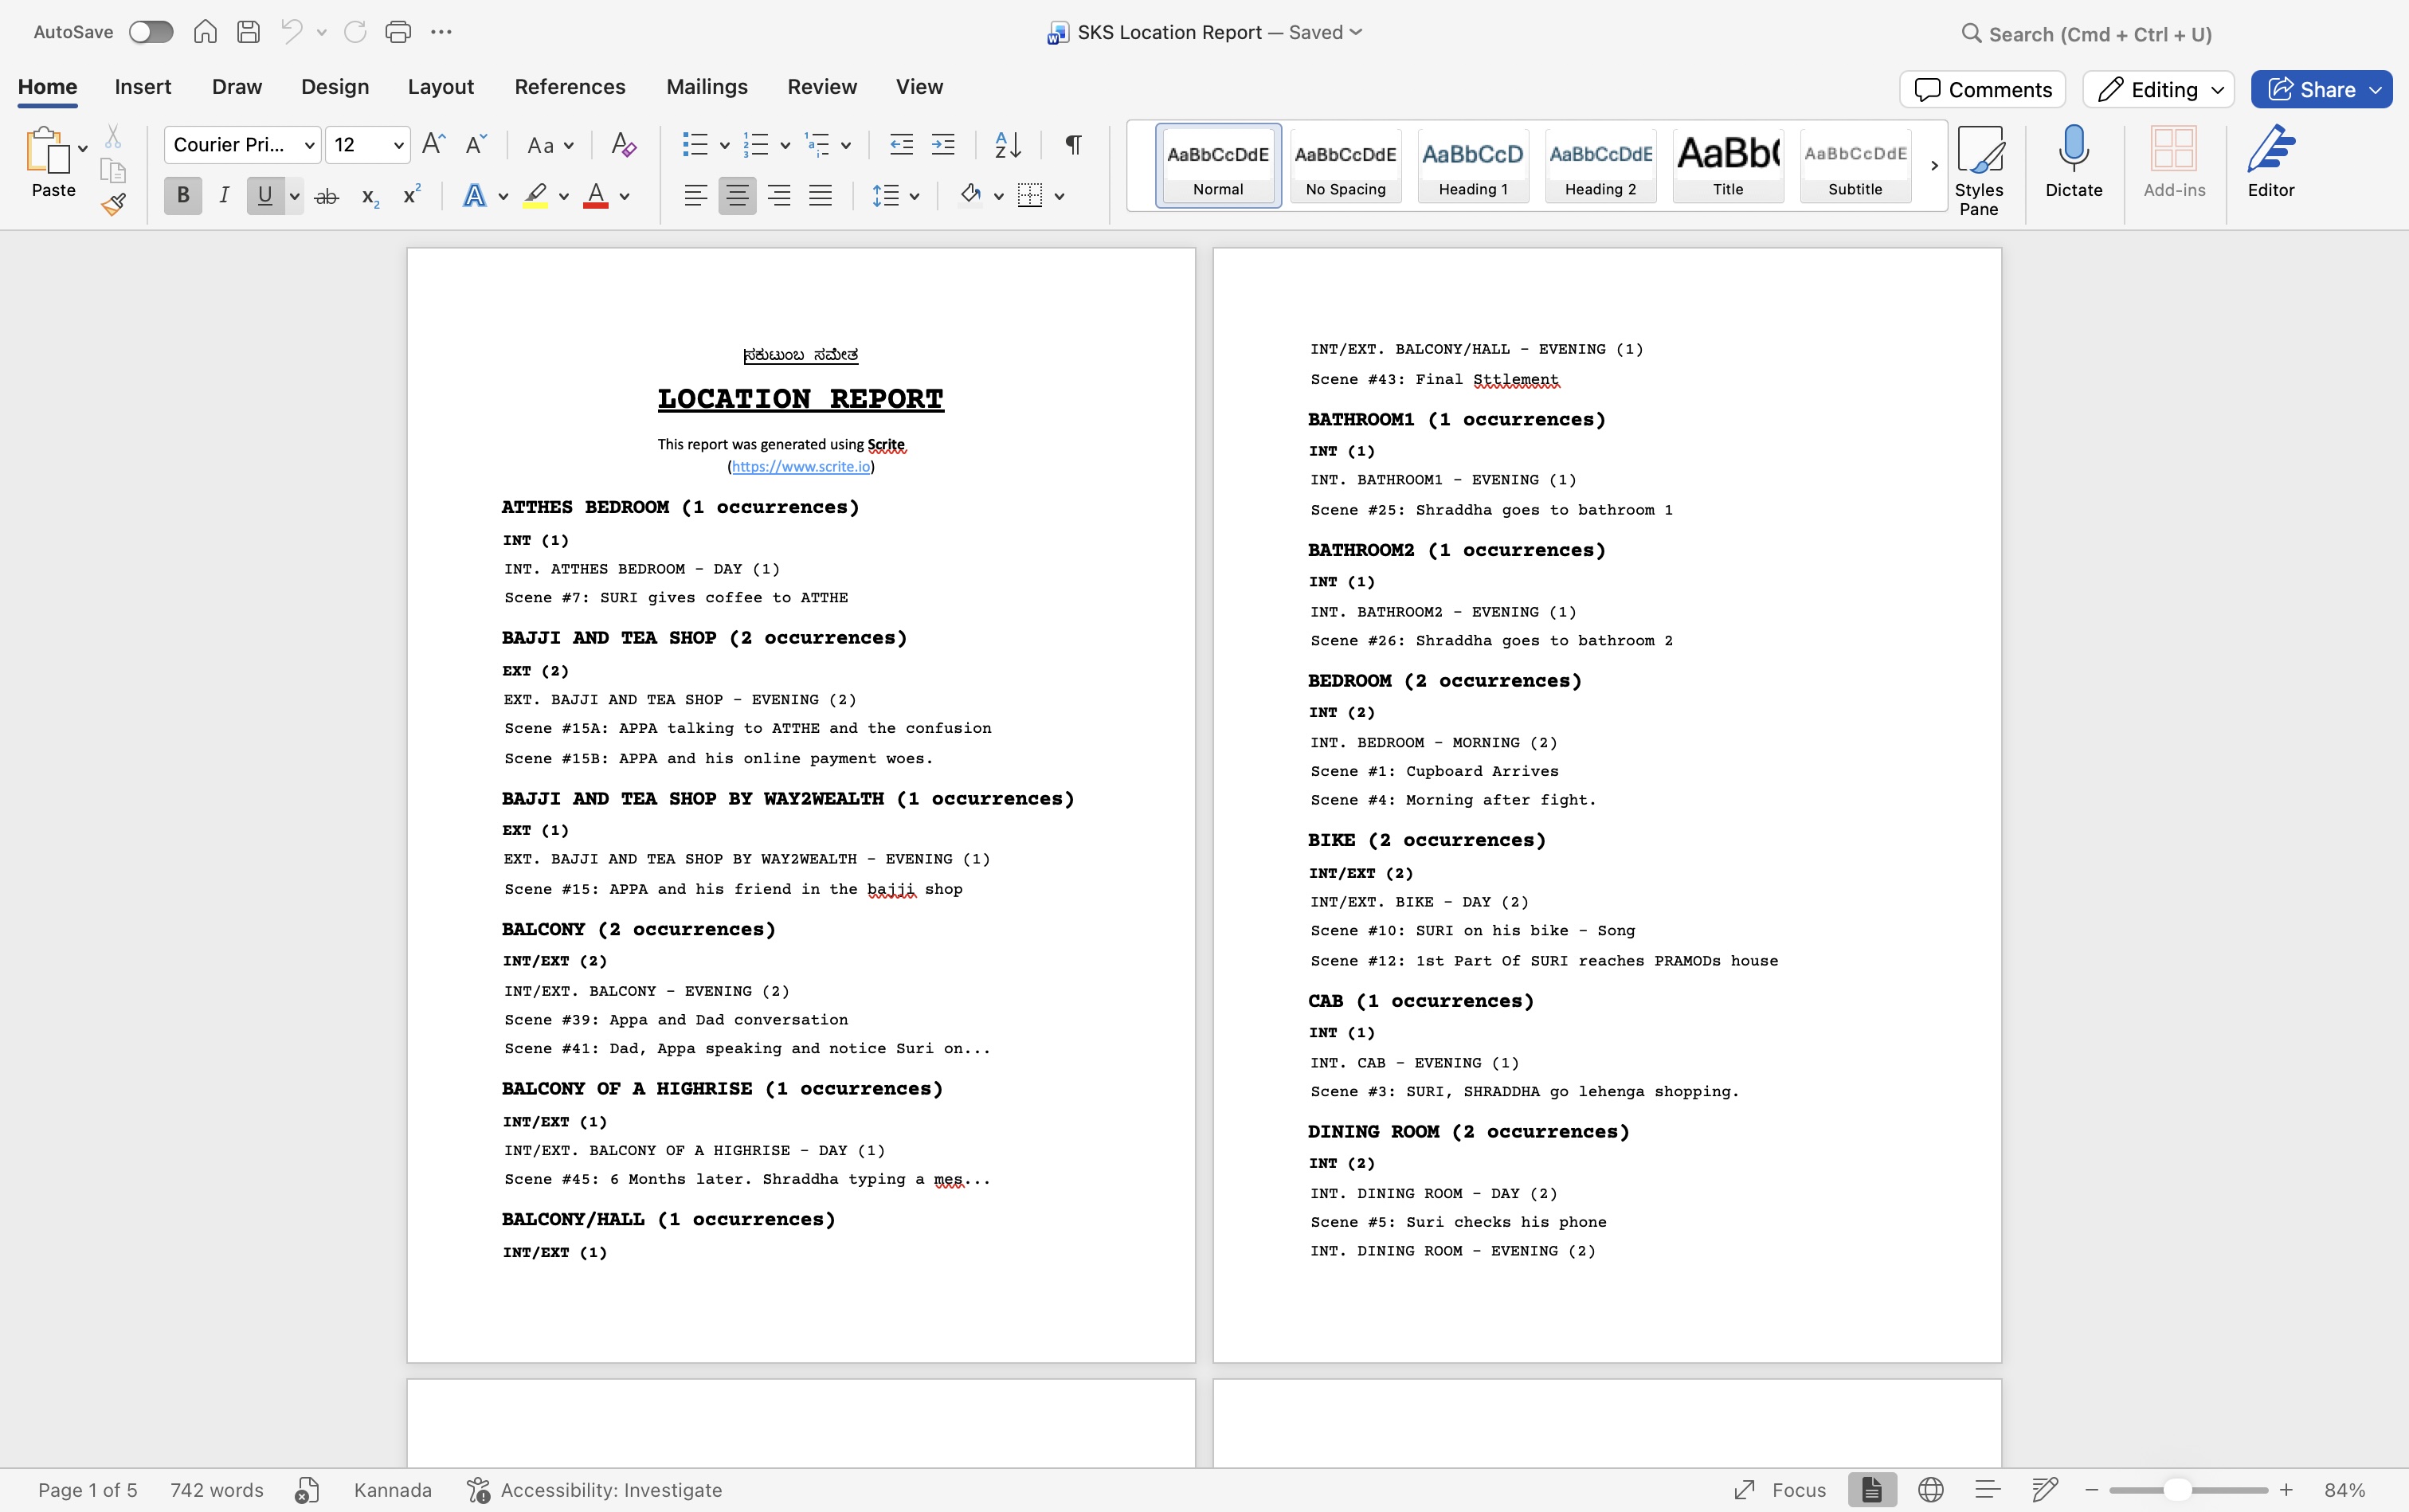Click the Clear Formatting icon

pyautogui.click(x=623, y=145)
